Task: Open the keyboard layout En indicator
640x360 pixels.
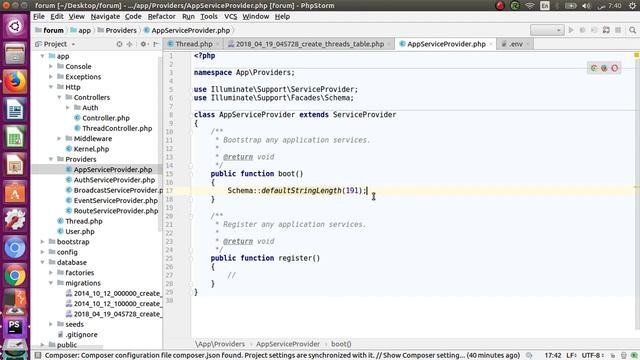Action: [x=545, y=6]
